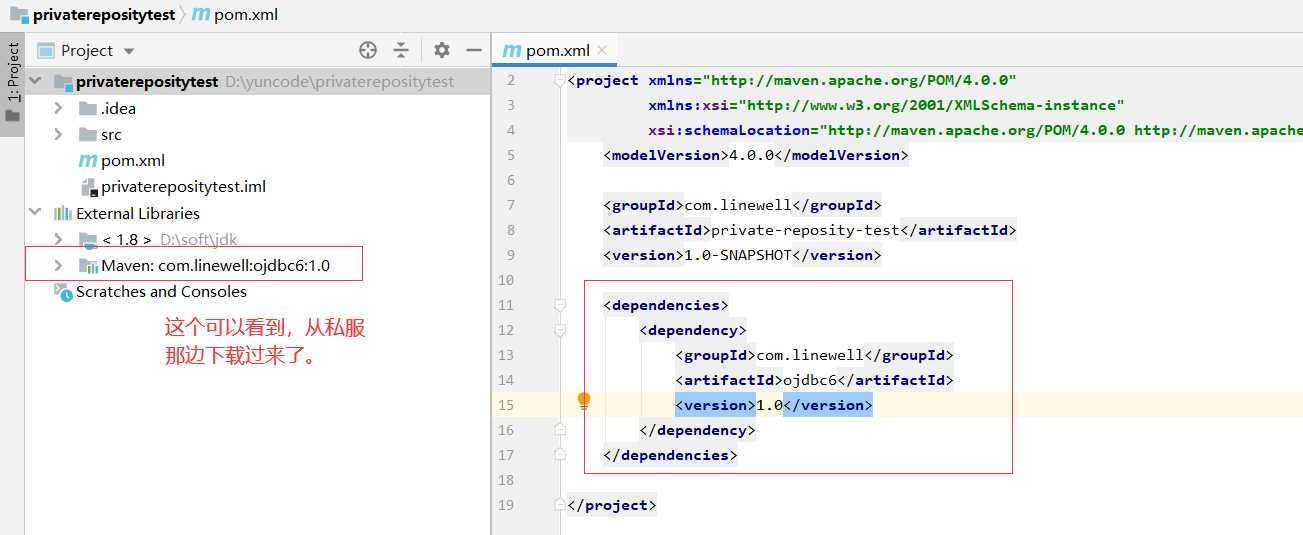
Task: Click the Scratches and Consoles icon
Action: (x=63, y=292)
